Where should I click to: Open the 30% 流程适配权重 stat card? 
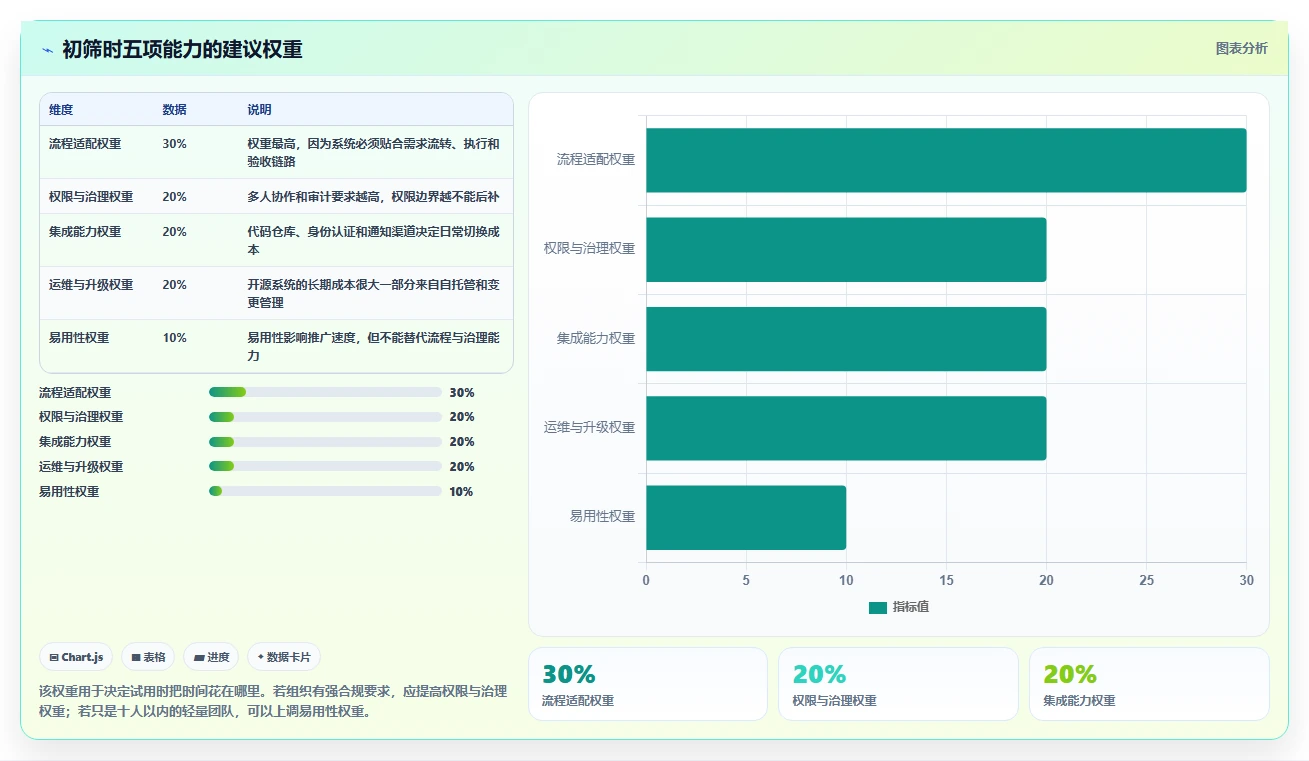648,684
